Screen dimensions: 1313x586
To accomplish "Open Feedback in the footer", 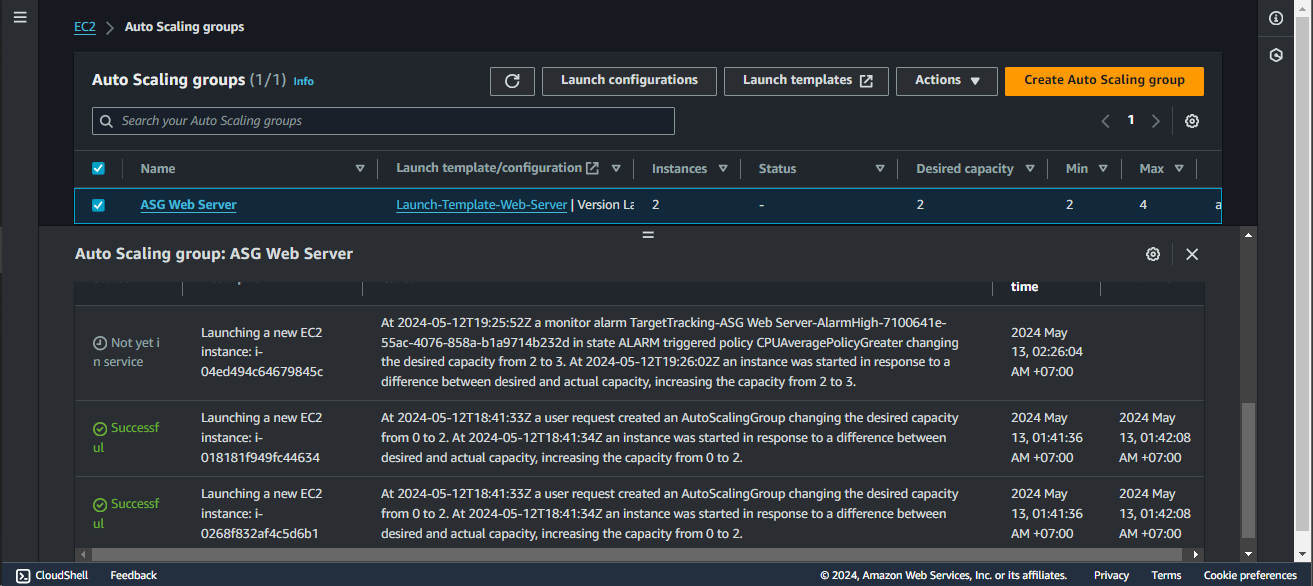I will point(133,575).
